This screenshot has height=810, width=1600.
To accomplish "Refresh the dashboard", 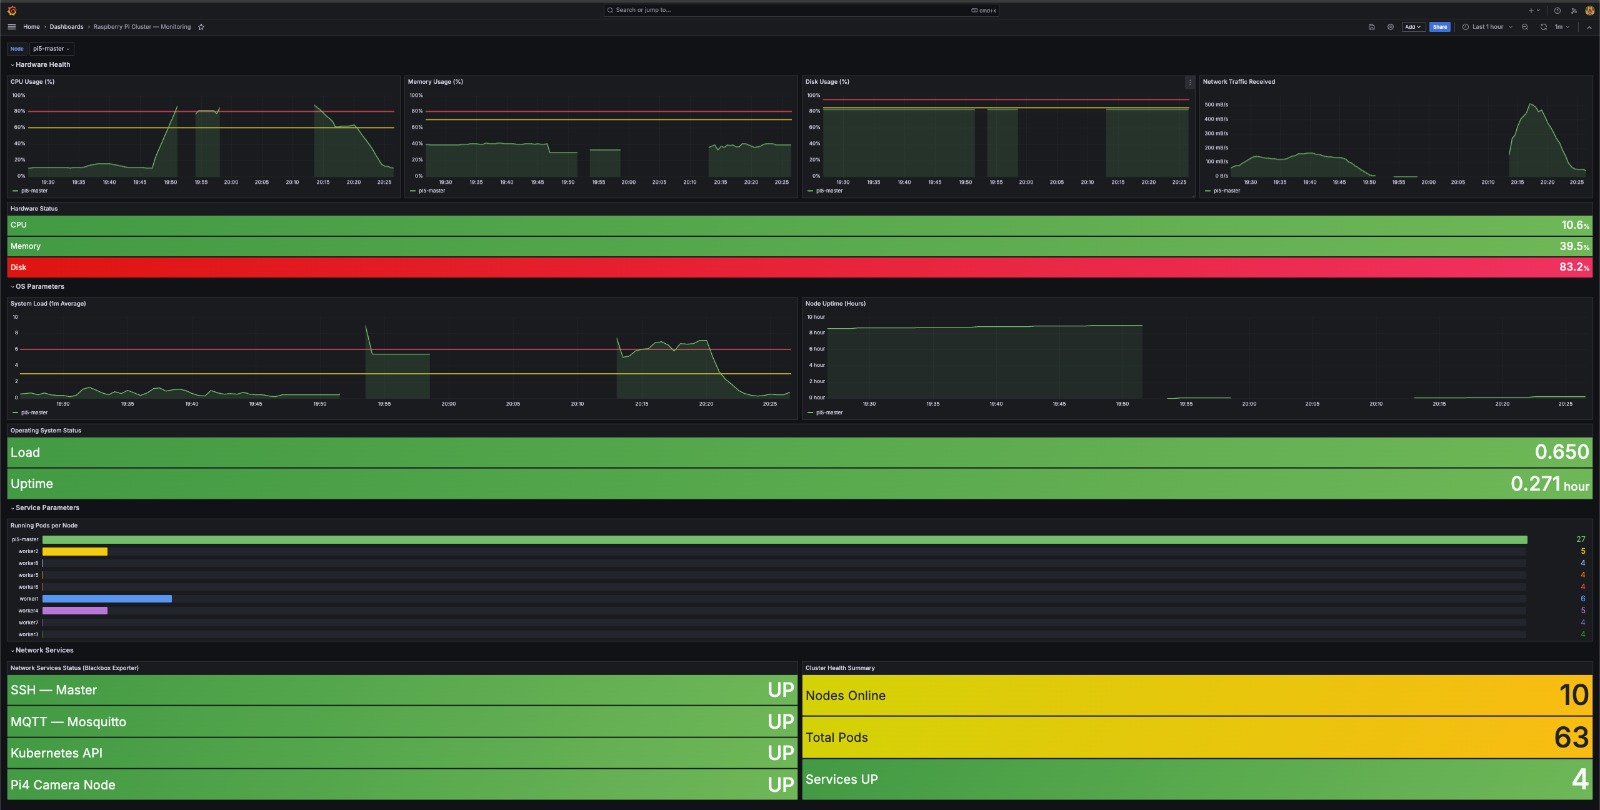I will click(1543, 27).
